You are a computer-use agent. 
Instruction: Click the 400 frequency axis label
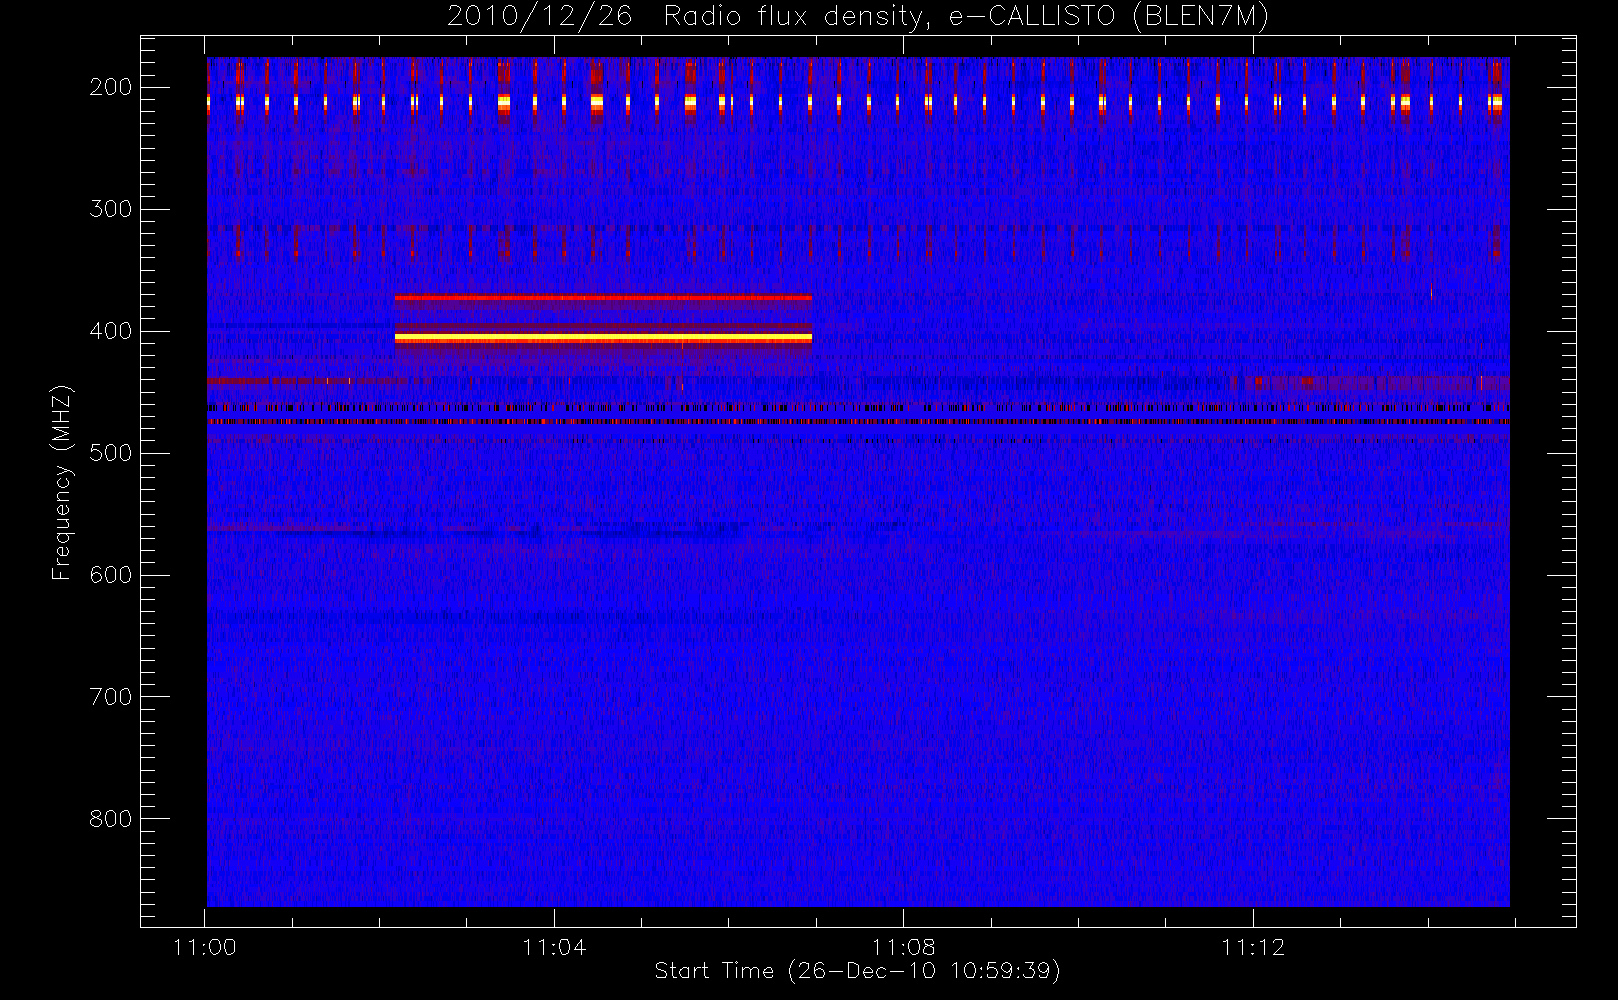coord(111,331)
